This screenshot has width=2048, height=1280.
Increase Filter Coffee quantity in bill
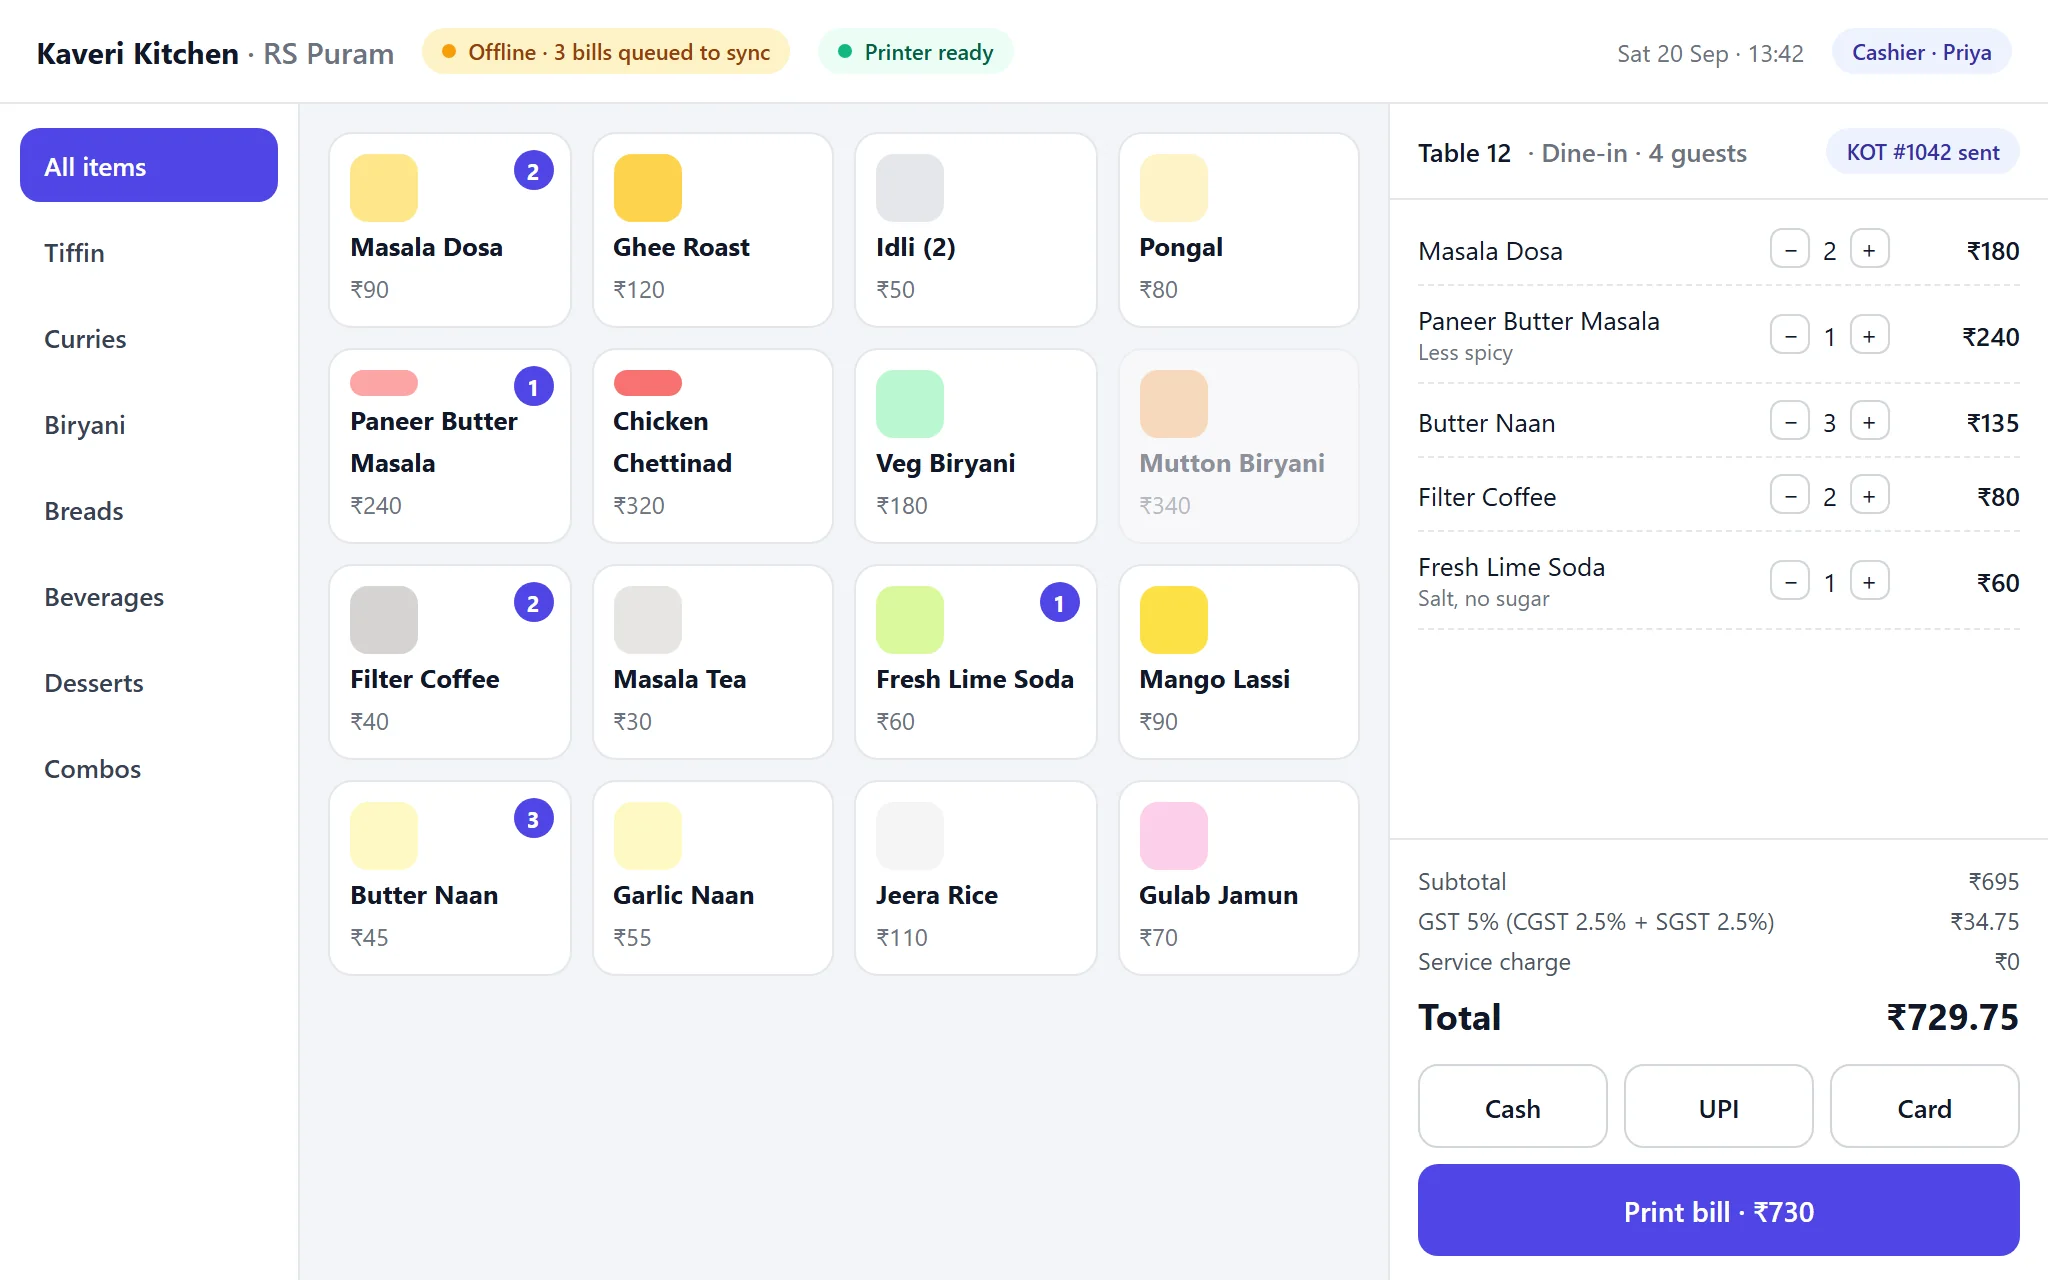[1869, 496]
